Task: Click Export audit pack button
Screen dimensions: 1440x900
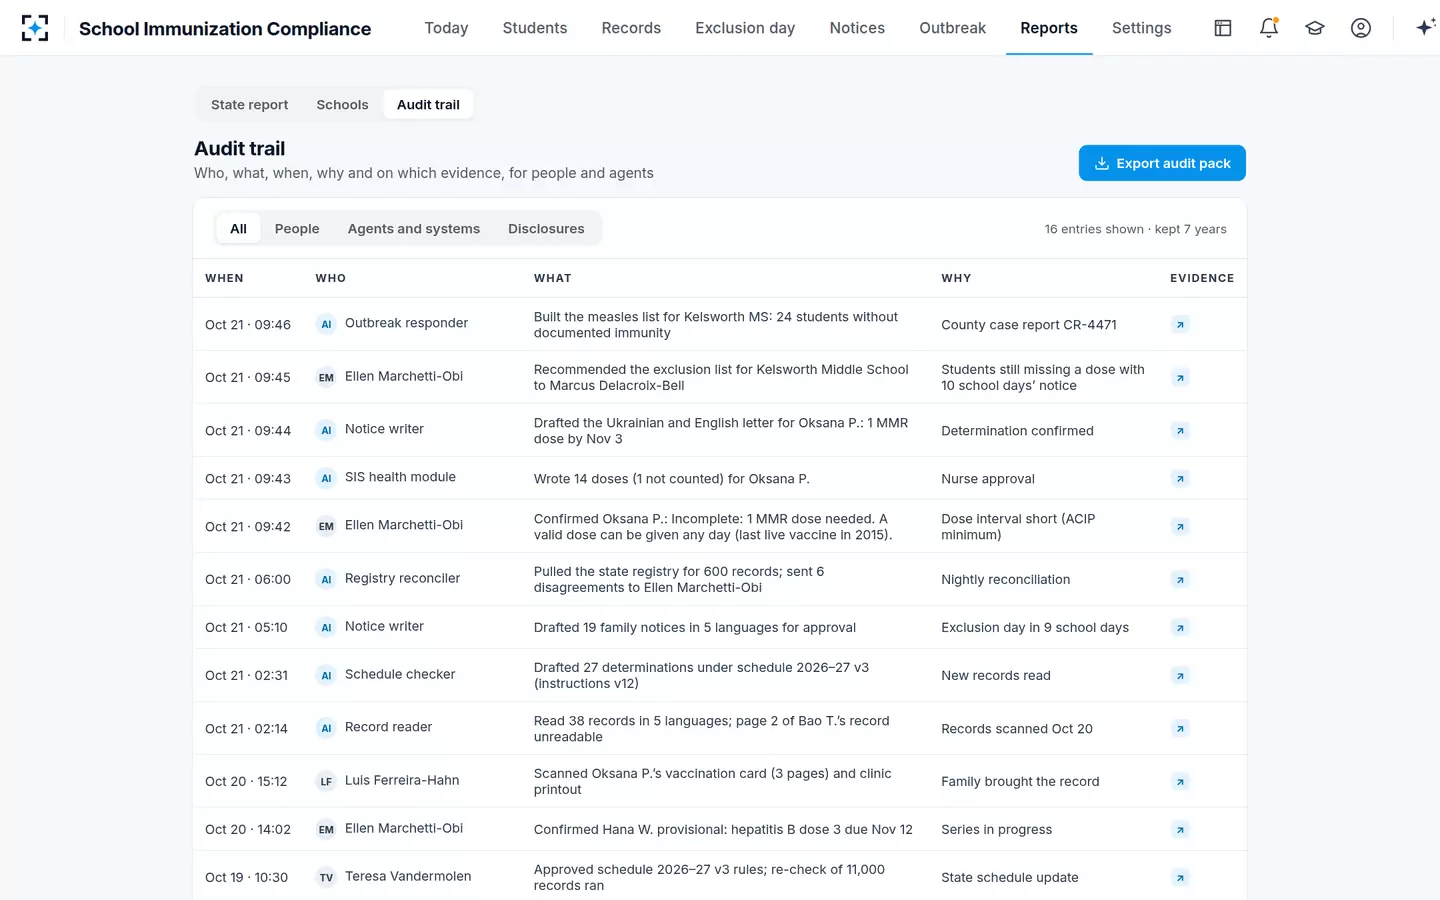Action: pos(1162,163)
